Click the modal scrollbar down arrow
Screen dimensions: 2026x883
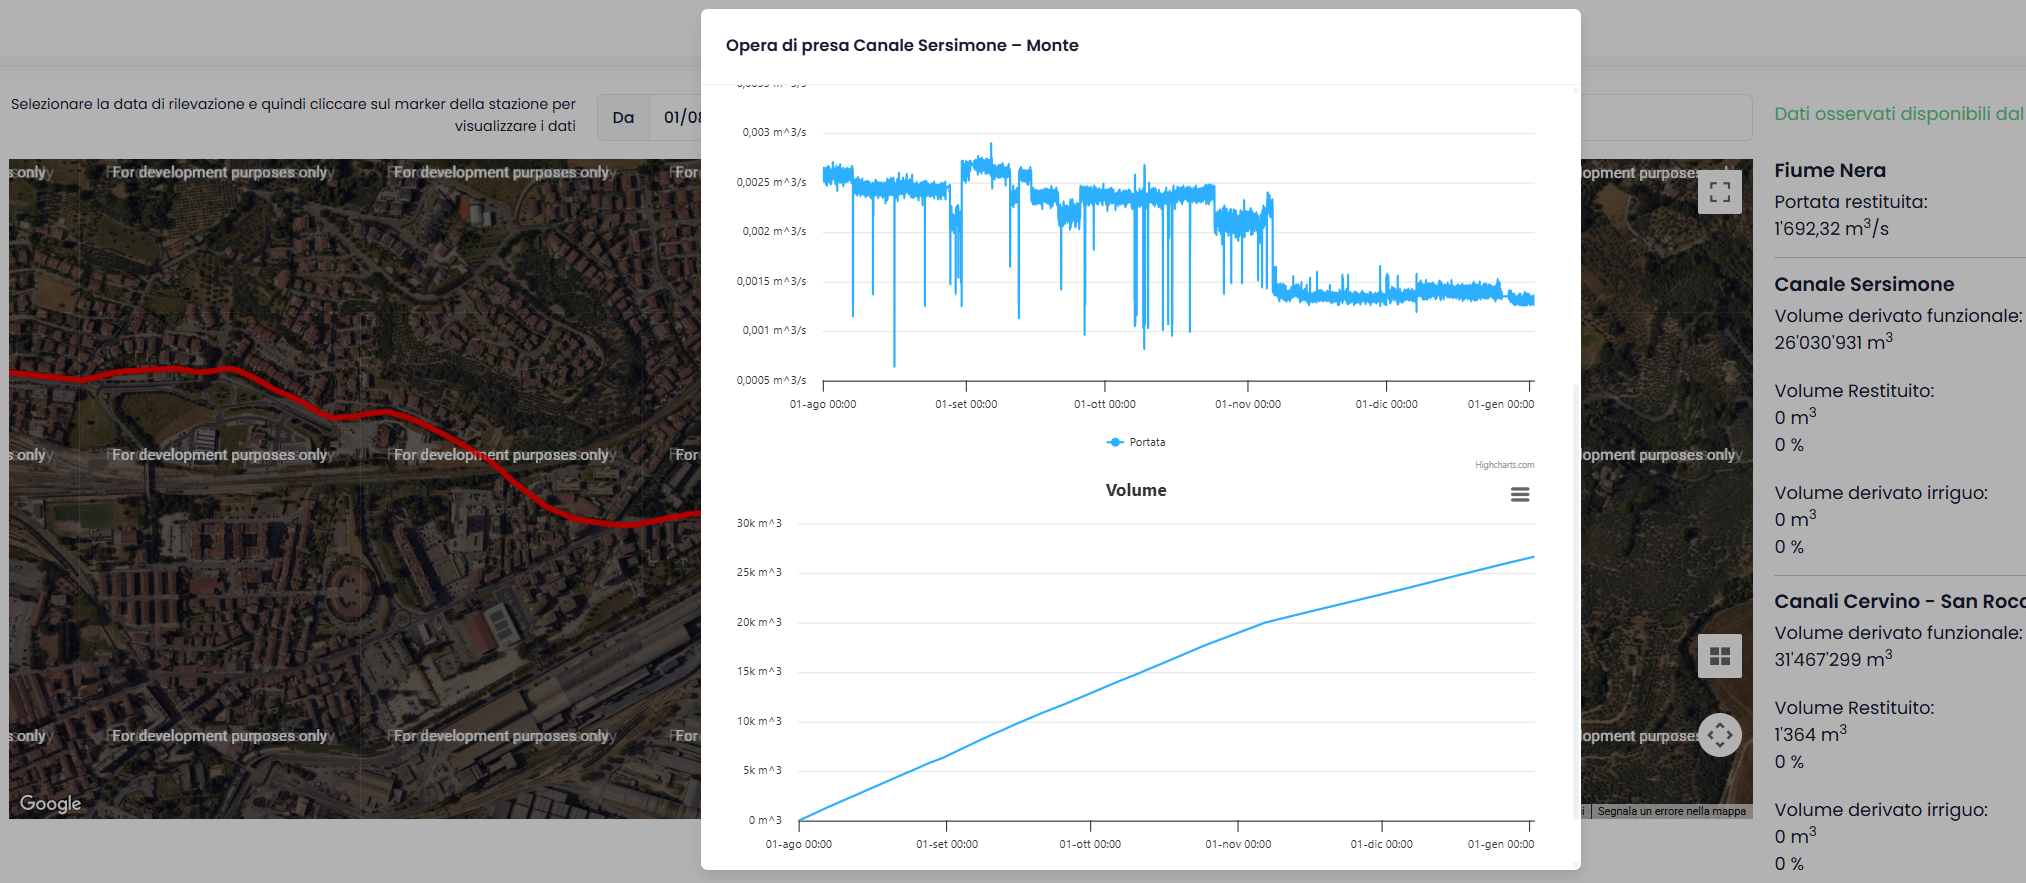click(1576, 864)
